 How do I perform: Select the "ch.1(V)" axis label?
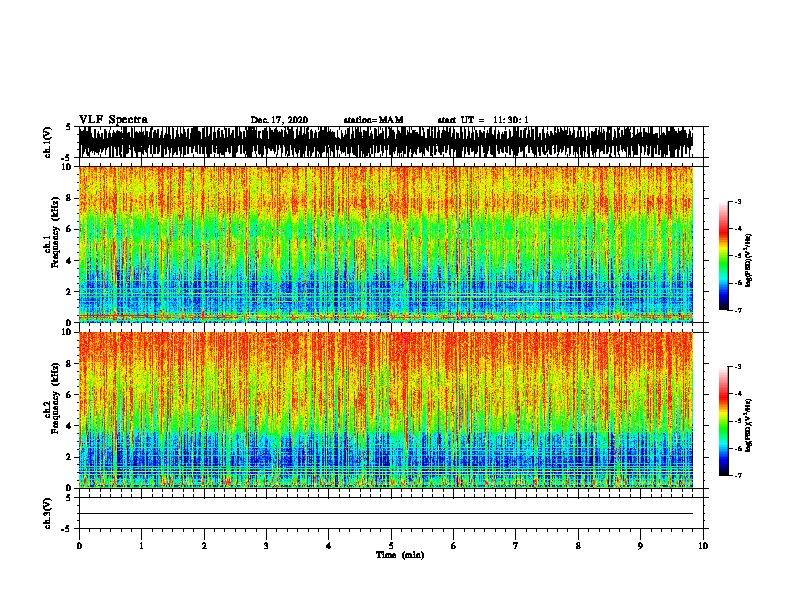(48, 142)
